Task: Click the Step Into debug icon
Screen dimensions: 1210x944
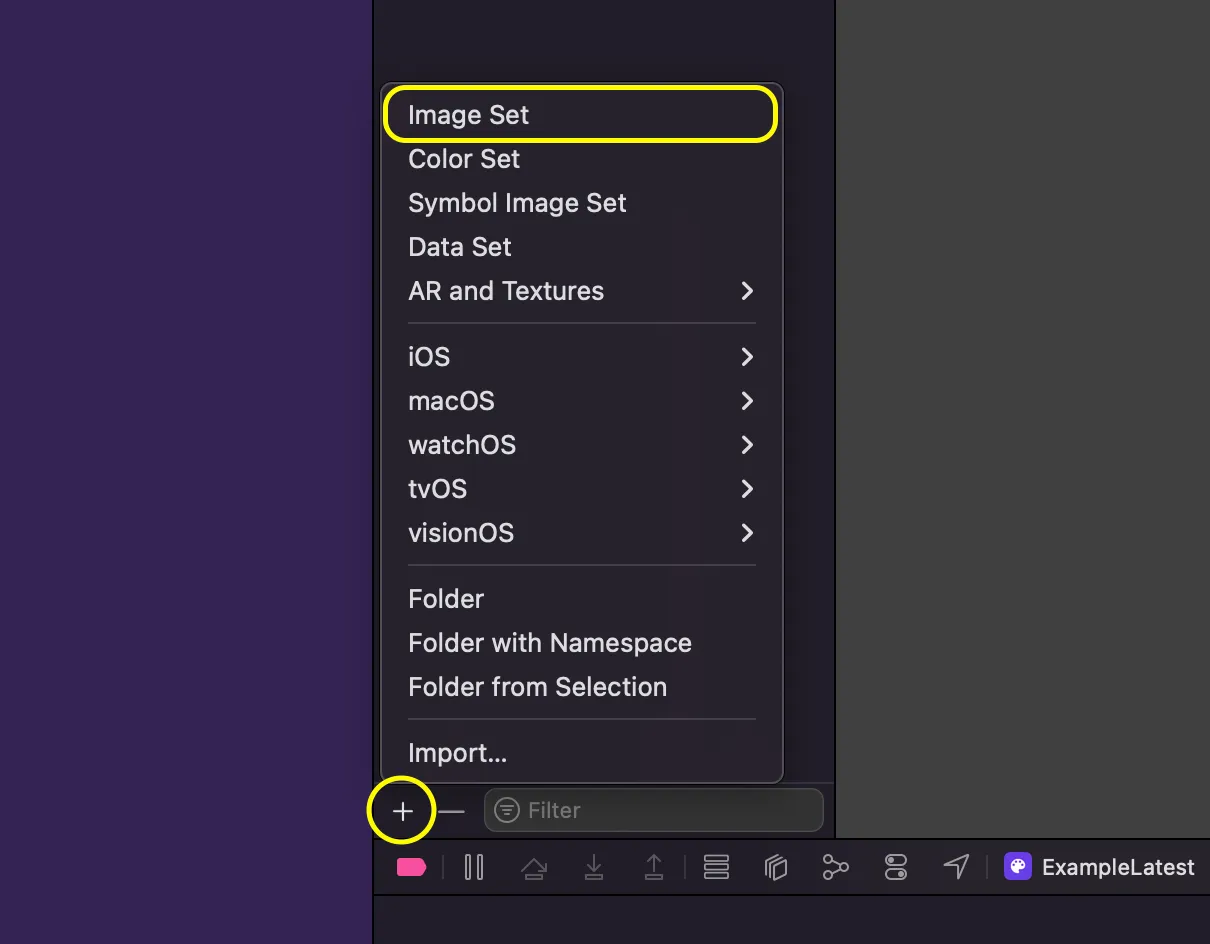Action: [x=594, y=867]
